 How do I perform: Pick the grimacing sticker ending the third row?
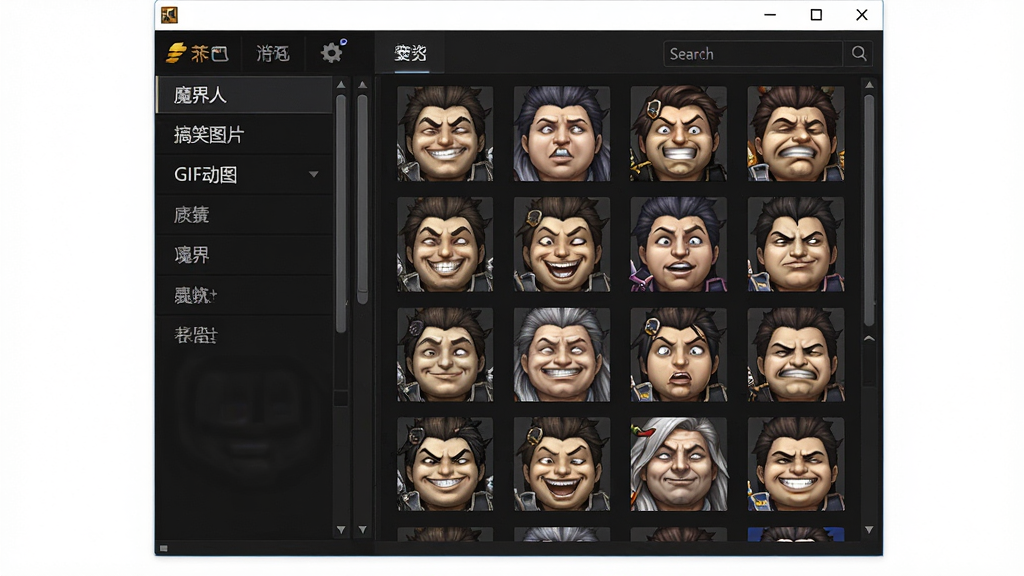[795, 355]
